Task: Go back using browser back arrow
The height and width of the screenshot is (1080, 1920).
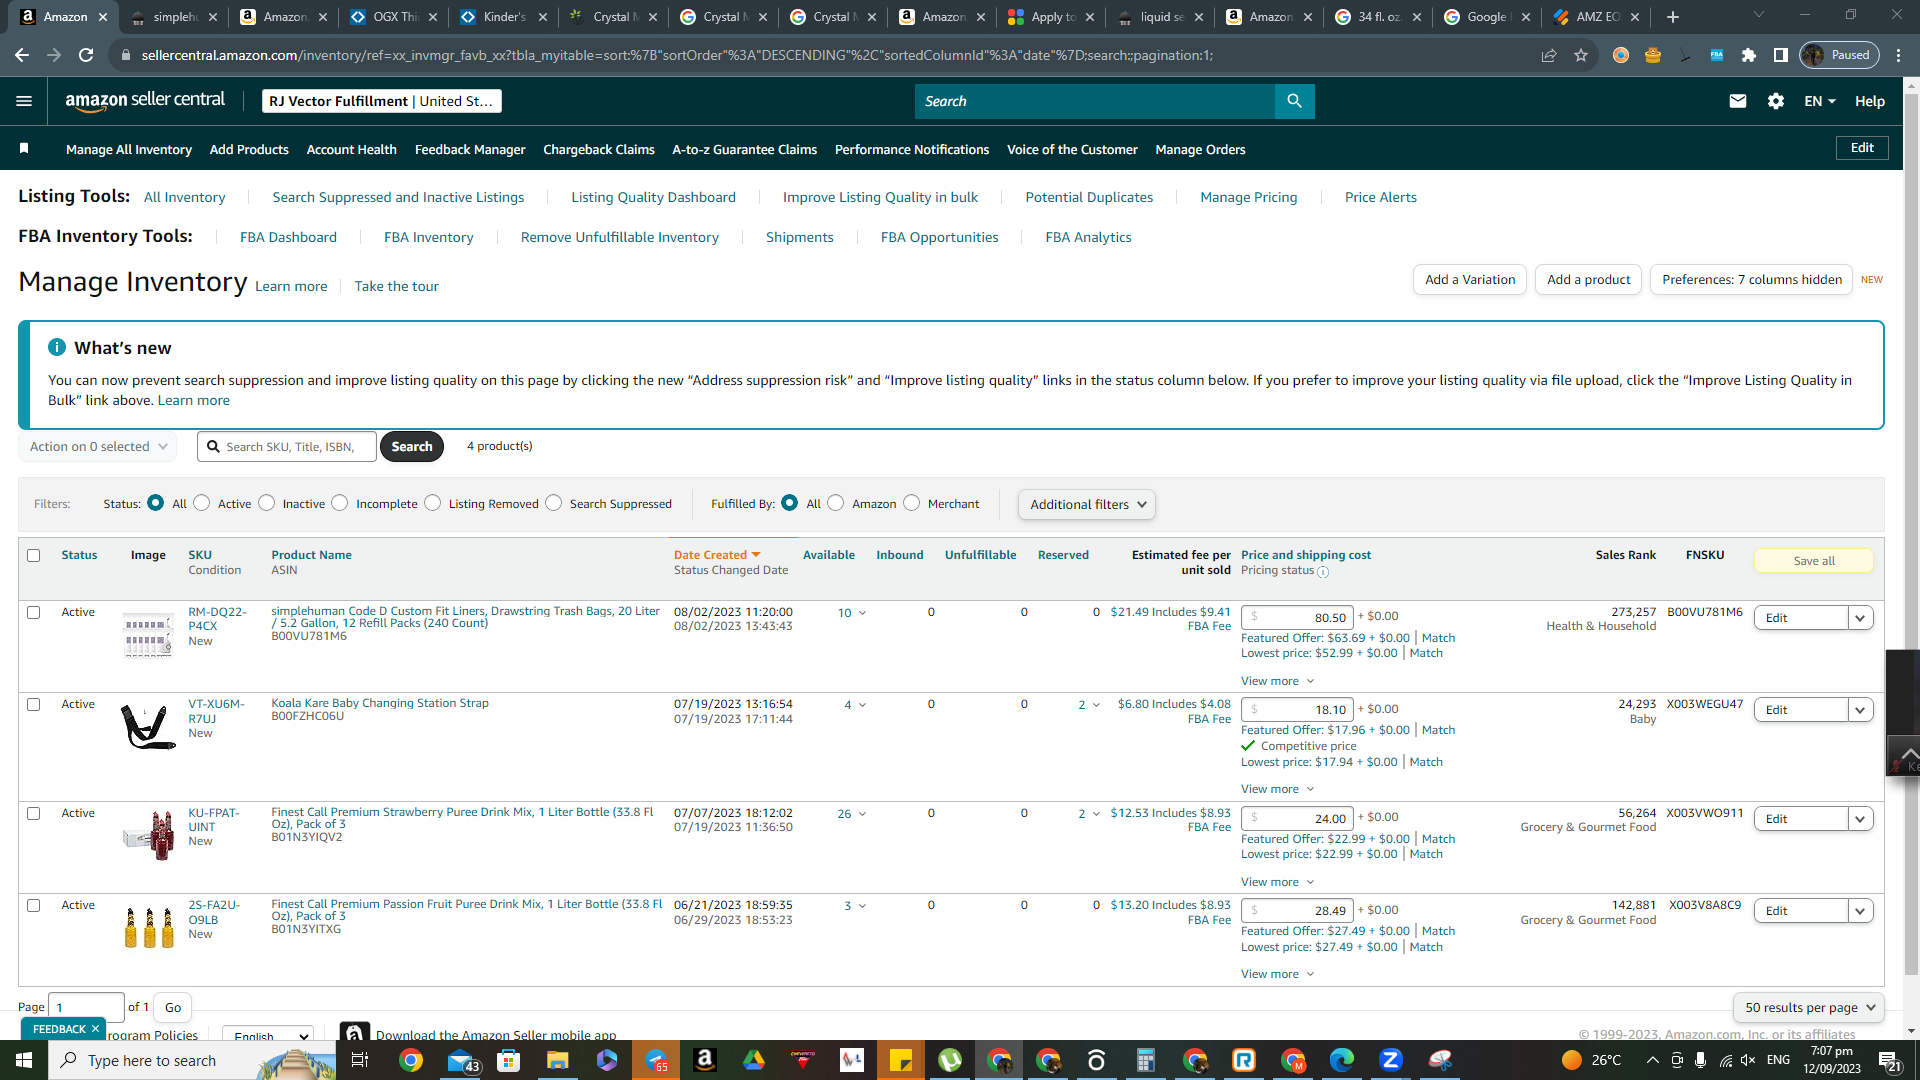Action: (x=22, y=55)
